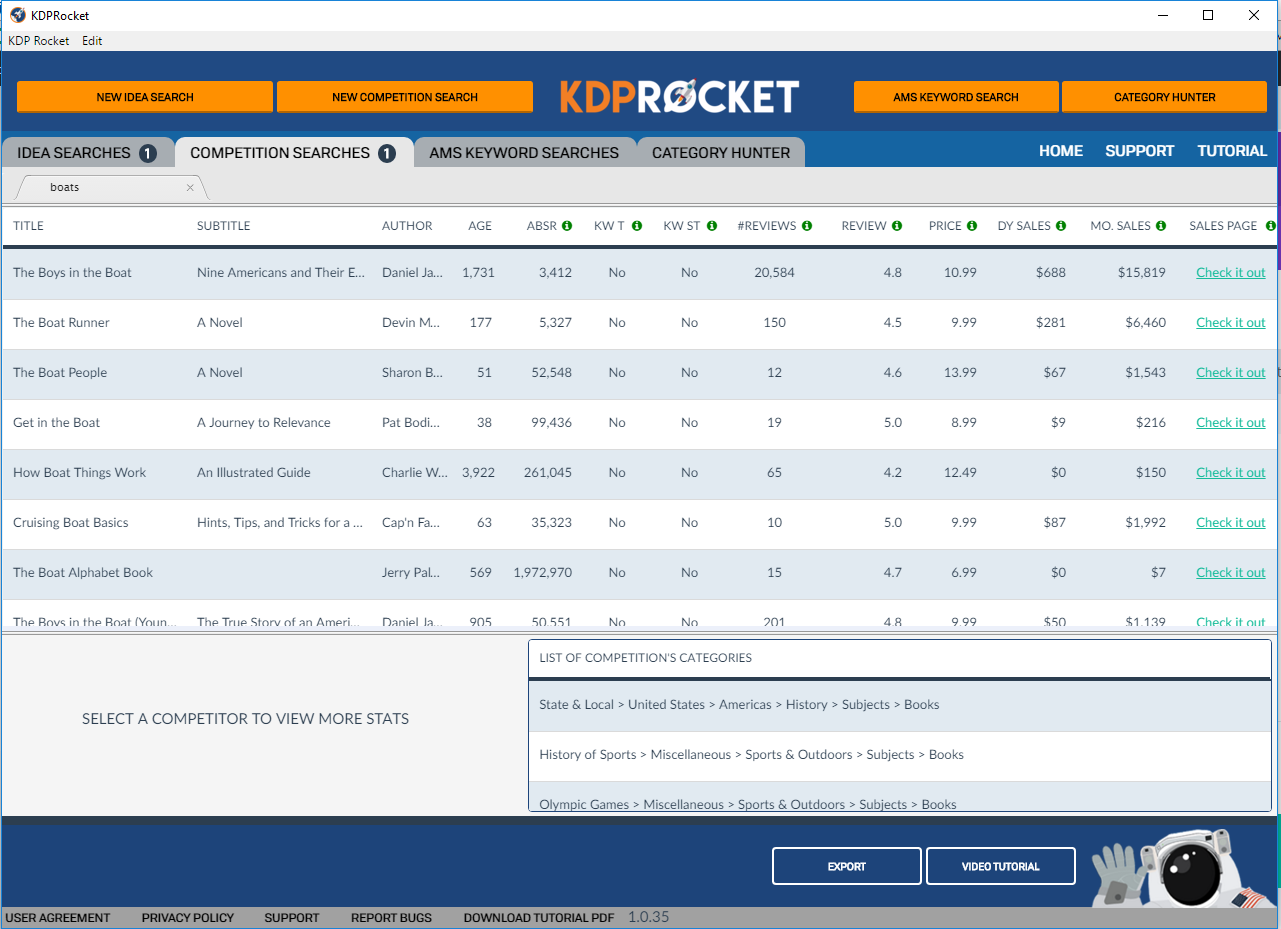This screenshot has height=929, width=1281.
Task: Select The Boys in the Boat title row
Action: [x=72, y=273]
